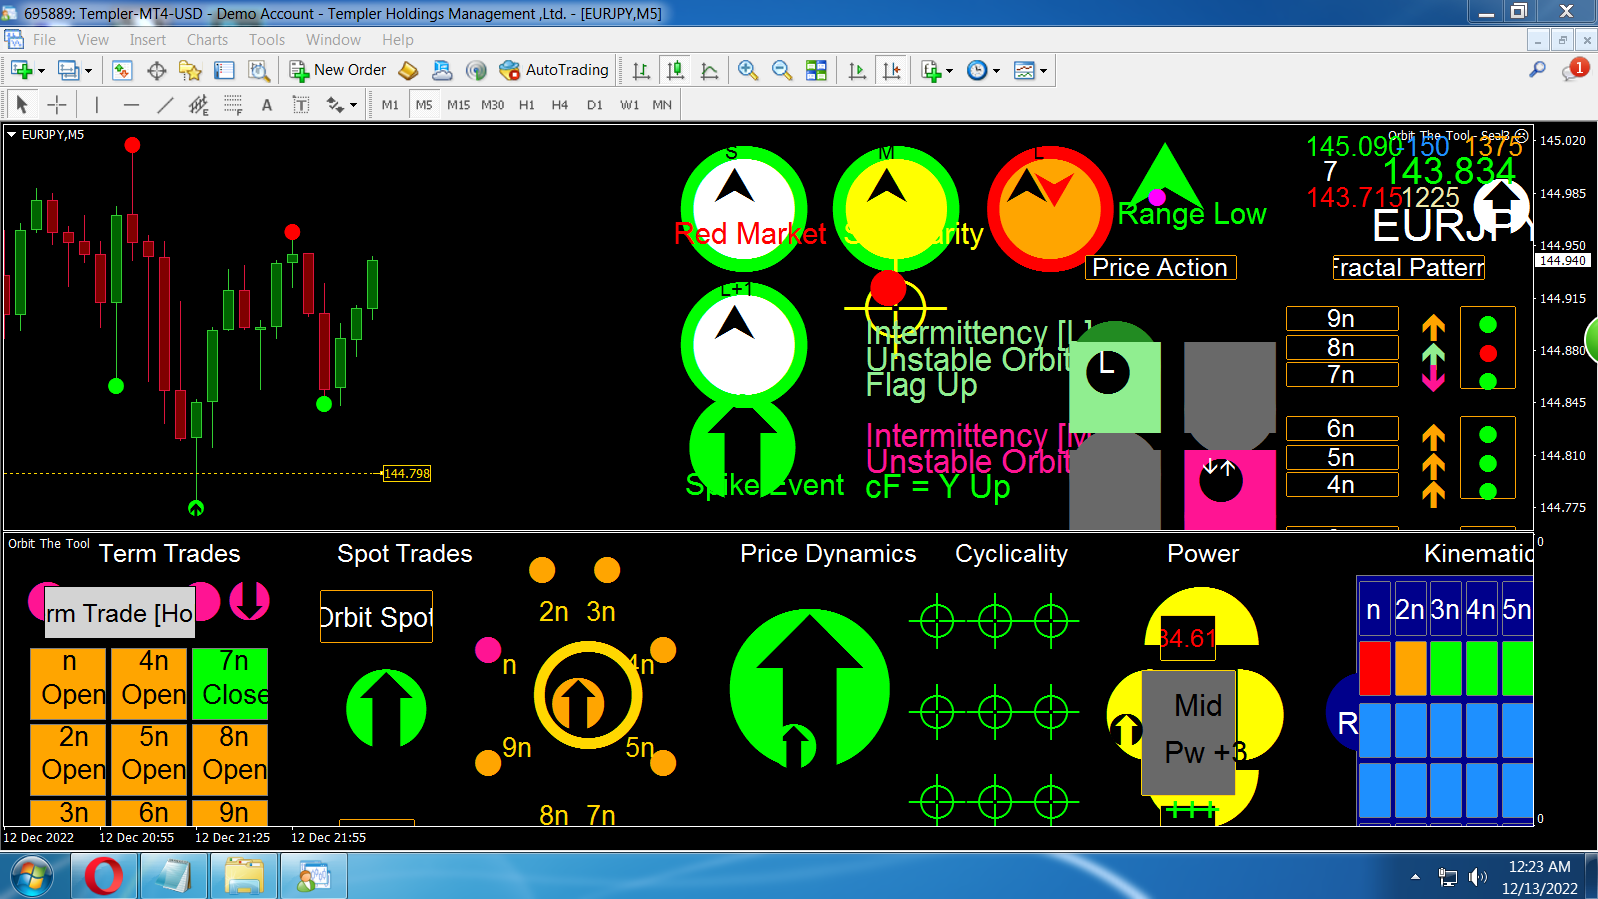Select the Fibonacci retracement tool
This screenshot has width=1598, height=899.
tap(233, 104)
